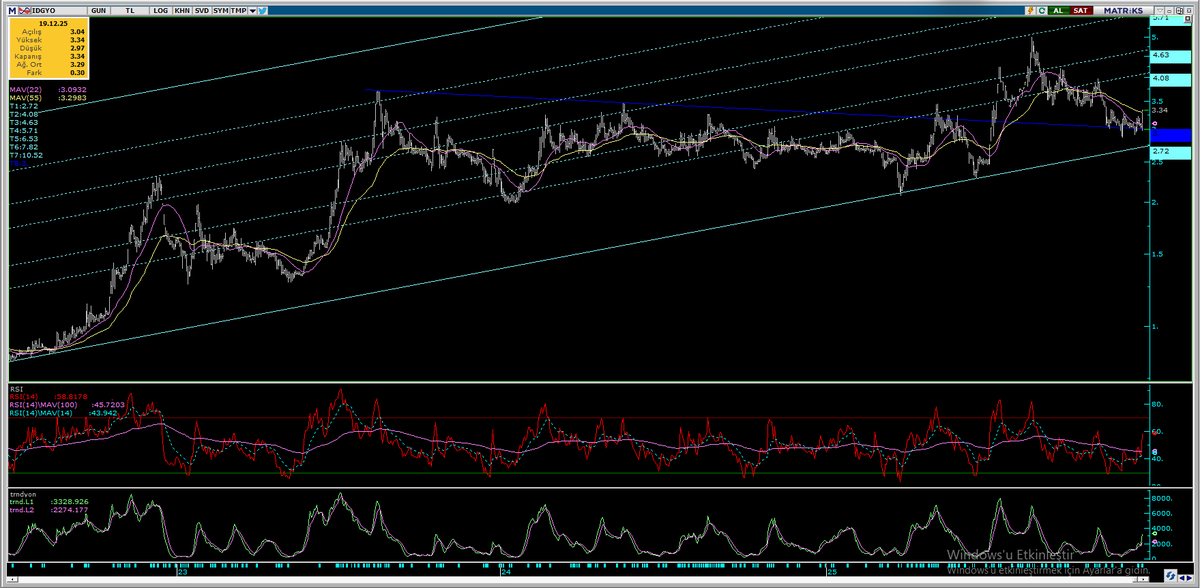This screenshot has height=588, width=1200.
Task: Select the trnd.L2 indicator label
Action: coord(21,510)
